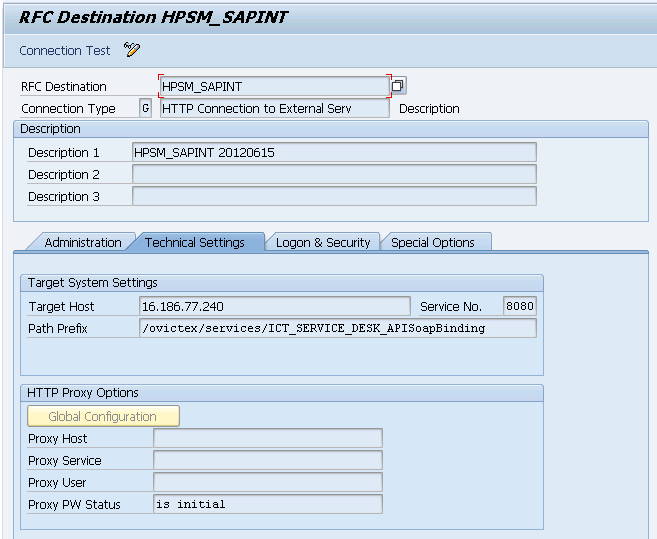Click the Proxy Service input field
This screenshot has width=657, height=539.
pyautogui.click(x=268, y=461)
